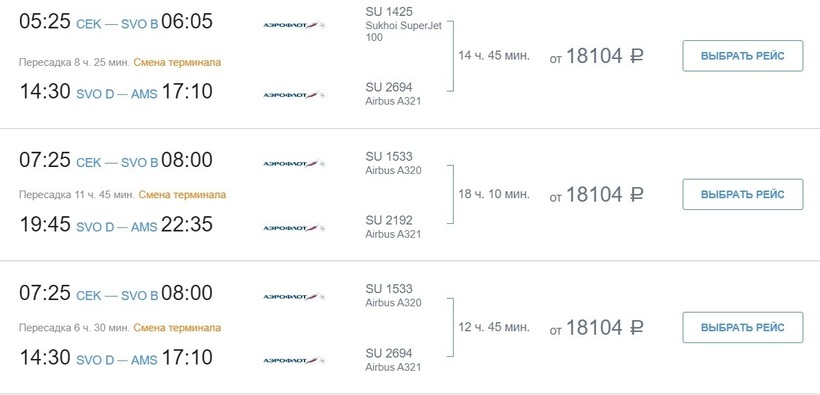Open CEK — SVO B route at 05:25

coord(117,24)
